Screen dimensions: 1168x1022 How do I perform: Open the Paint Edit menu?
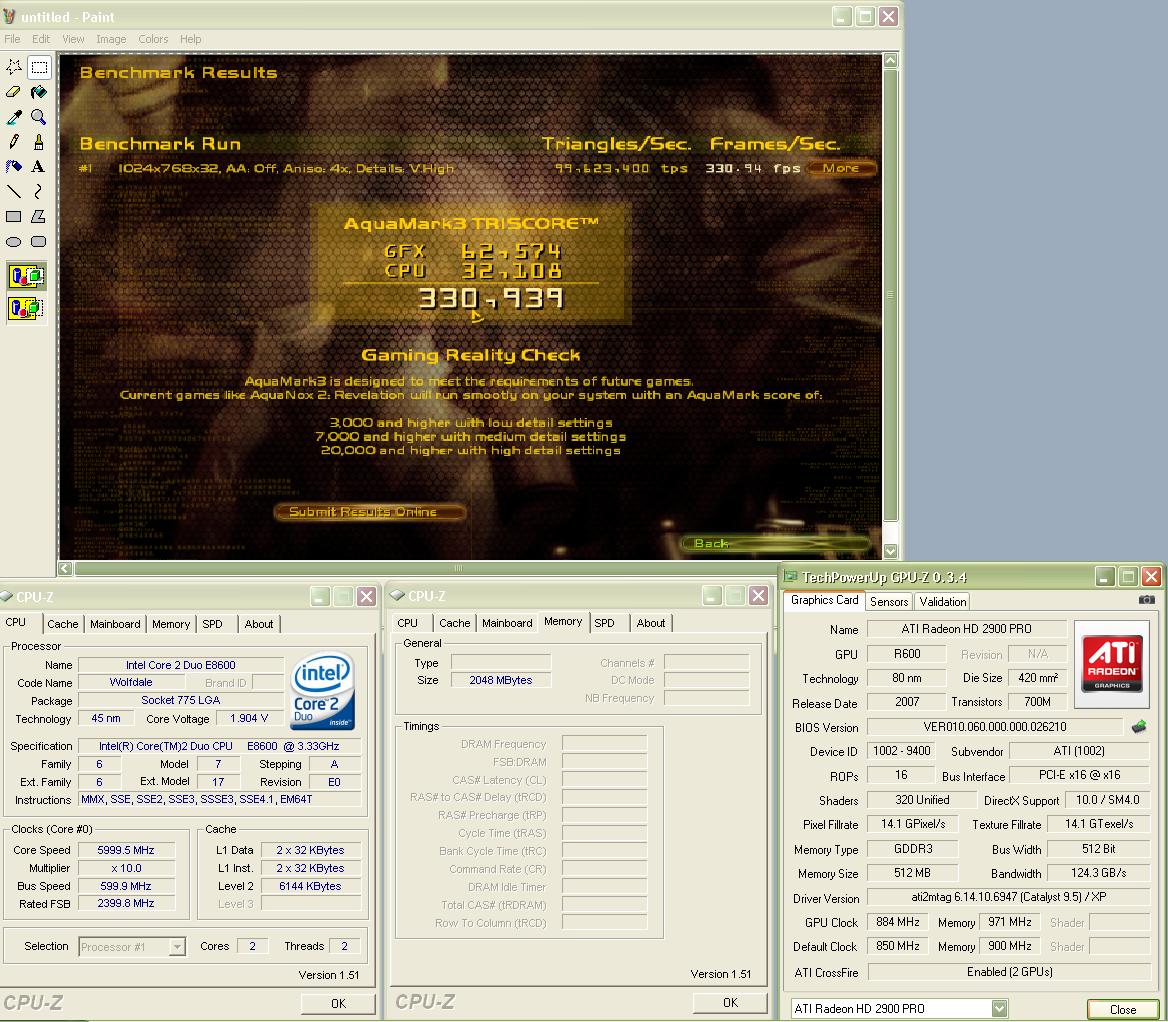(x=41, y=39)
